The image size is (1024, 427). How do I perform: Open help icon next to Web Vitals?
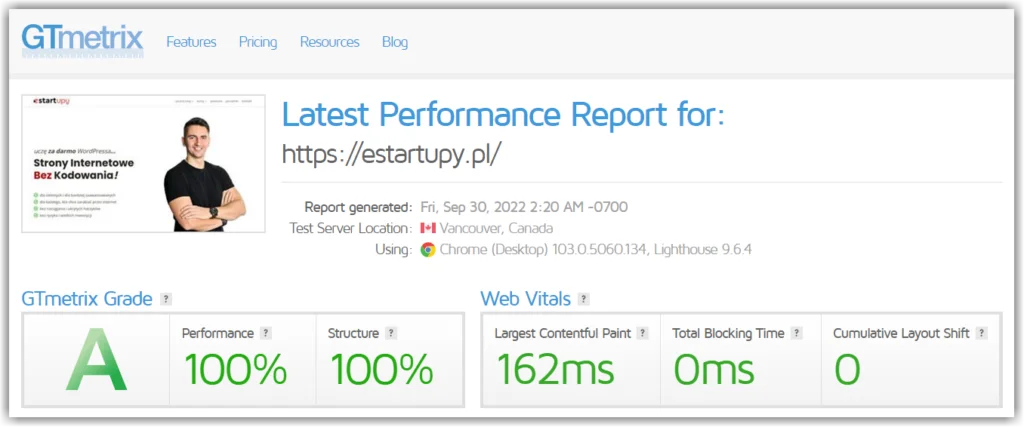[x=584, y=299]
